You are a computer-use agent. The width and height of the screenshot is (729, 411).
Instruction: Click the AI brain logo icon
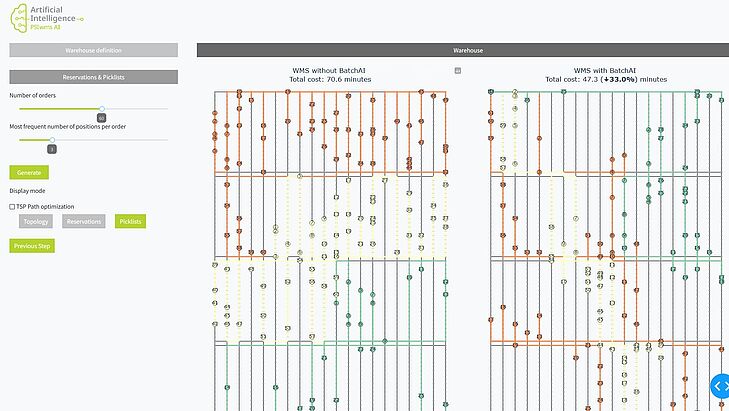21,17
